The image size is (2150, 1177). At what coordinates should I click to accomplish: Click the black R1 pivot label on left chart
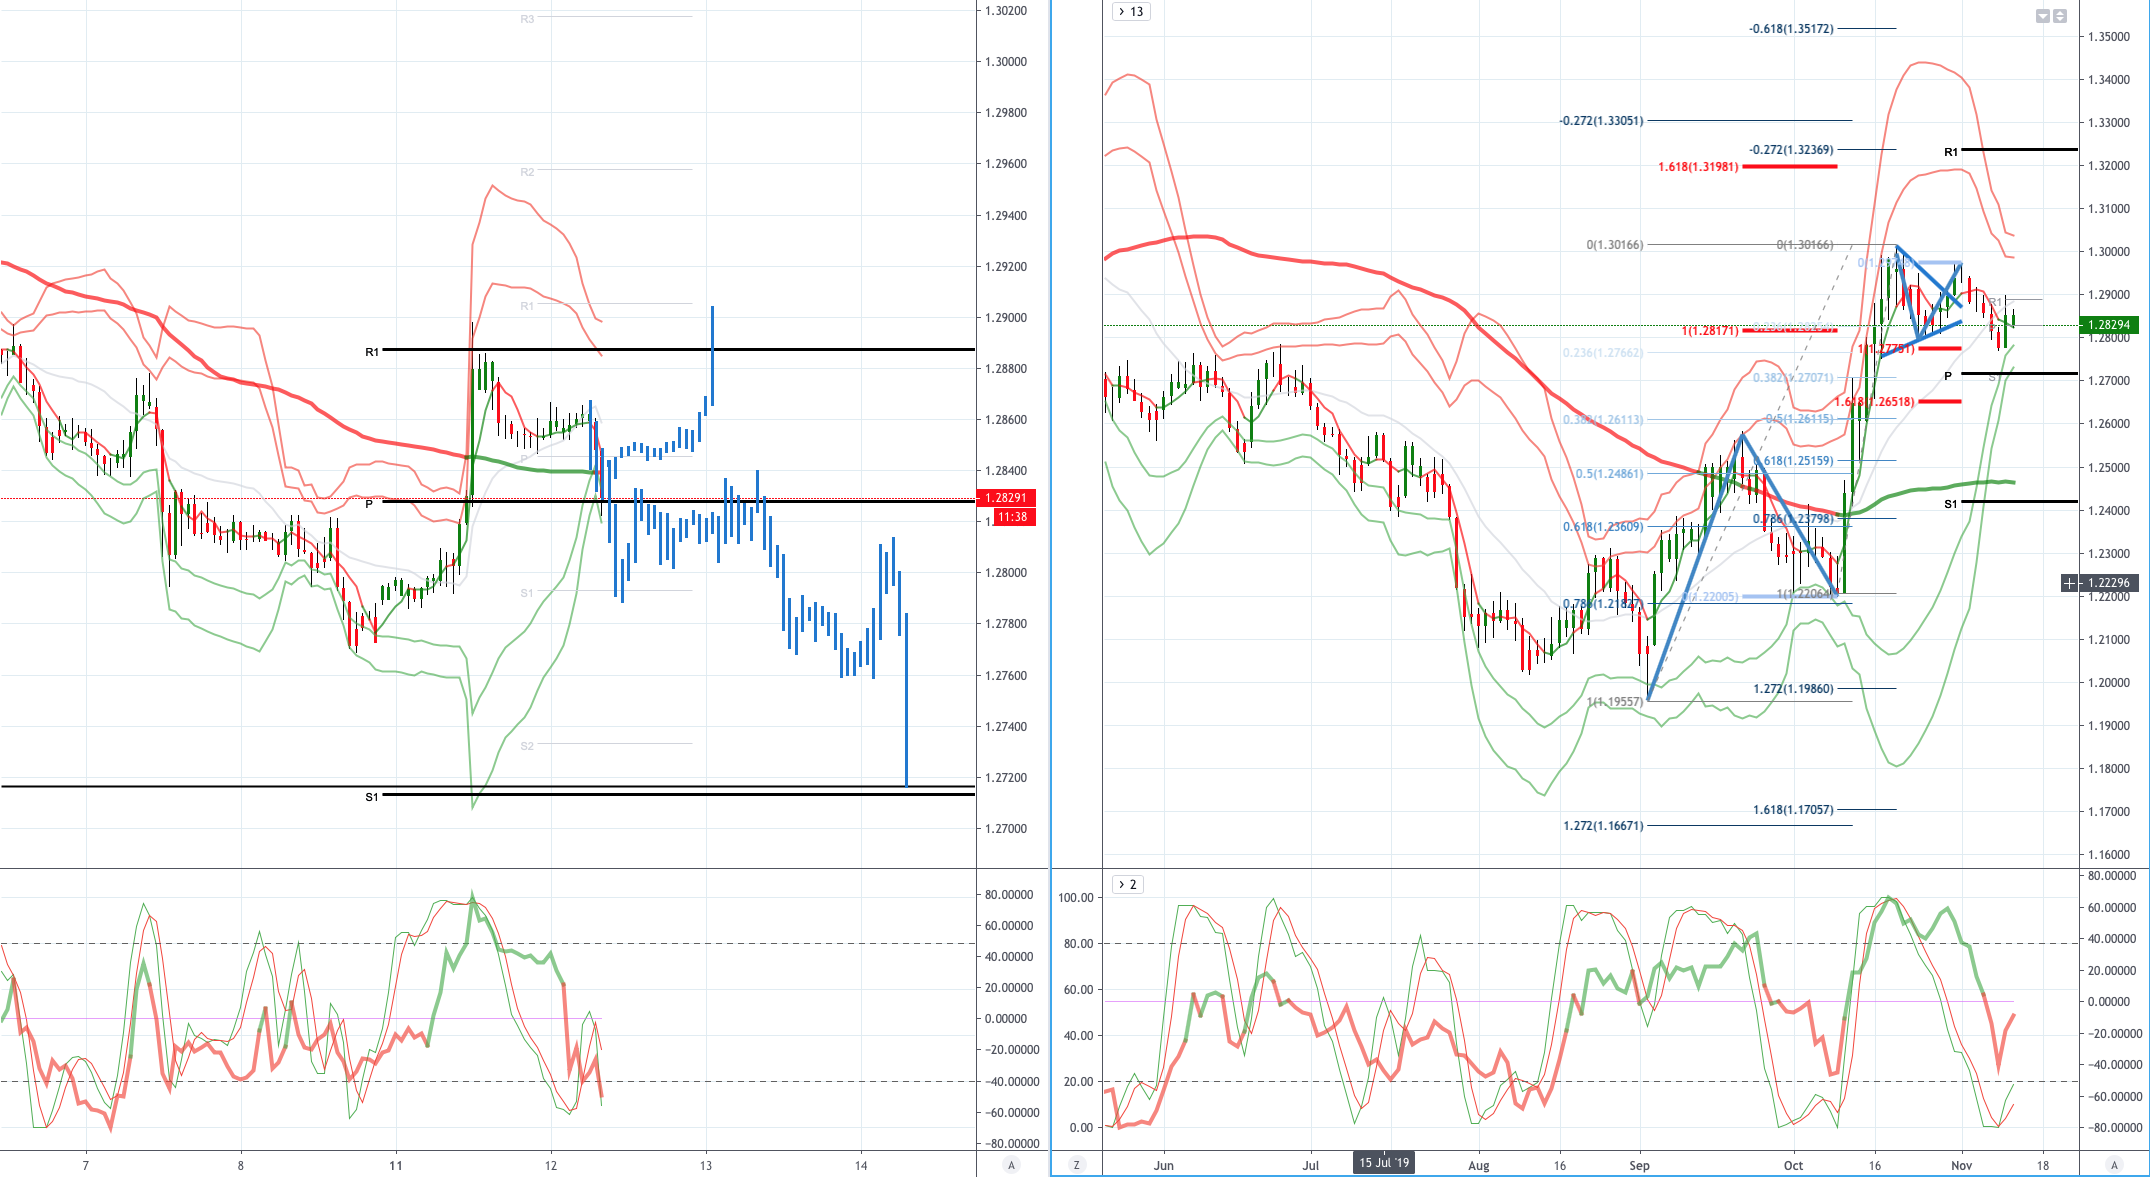372,352
